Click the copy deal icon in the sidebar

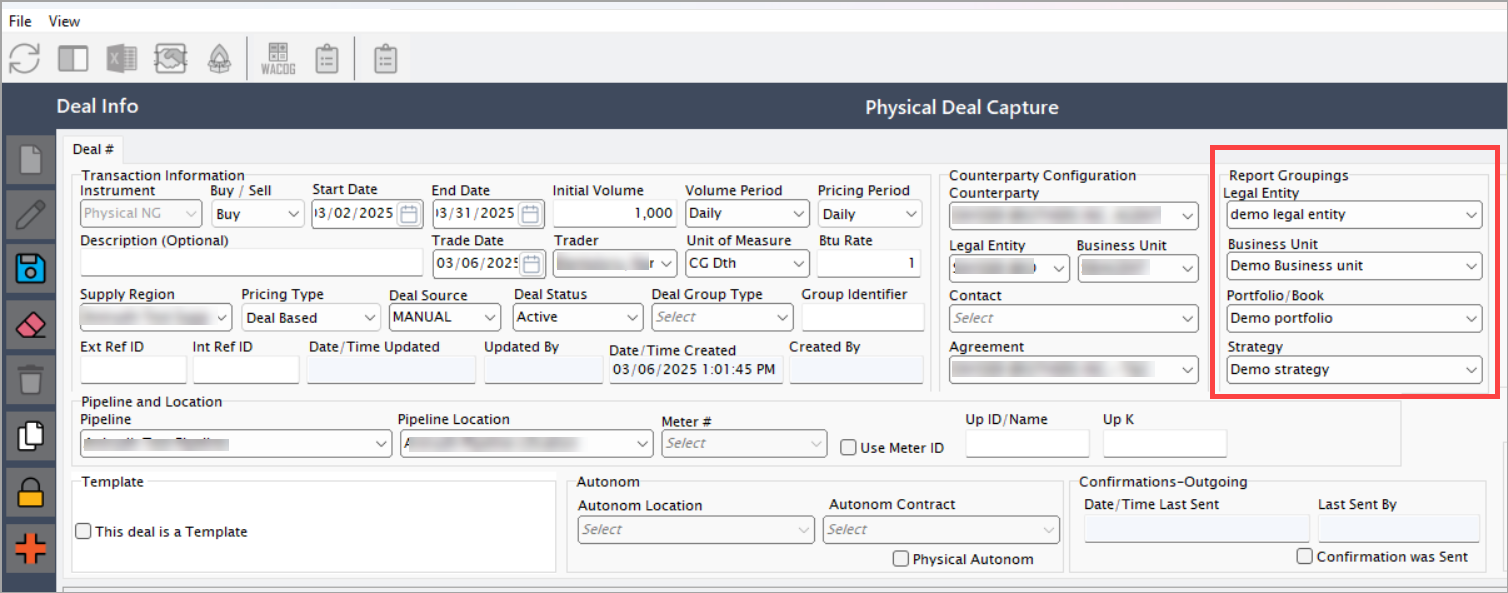coord(31,436)
